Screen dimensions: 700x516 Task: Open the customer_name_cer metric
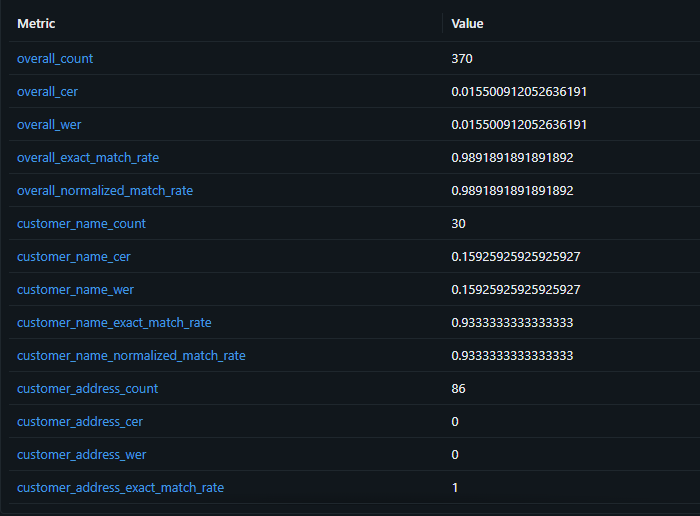(x=73, y=257)
